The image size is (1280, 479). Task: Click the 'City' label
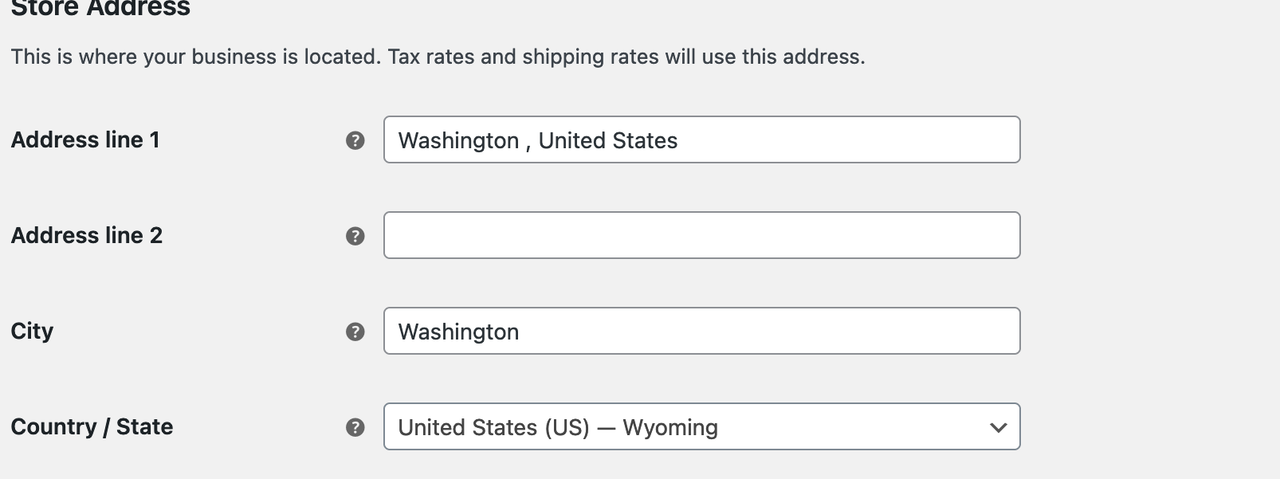32,331
